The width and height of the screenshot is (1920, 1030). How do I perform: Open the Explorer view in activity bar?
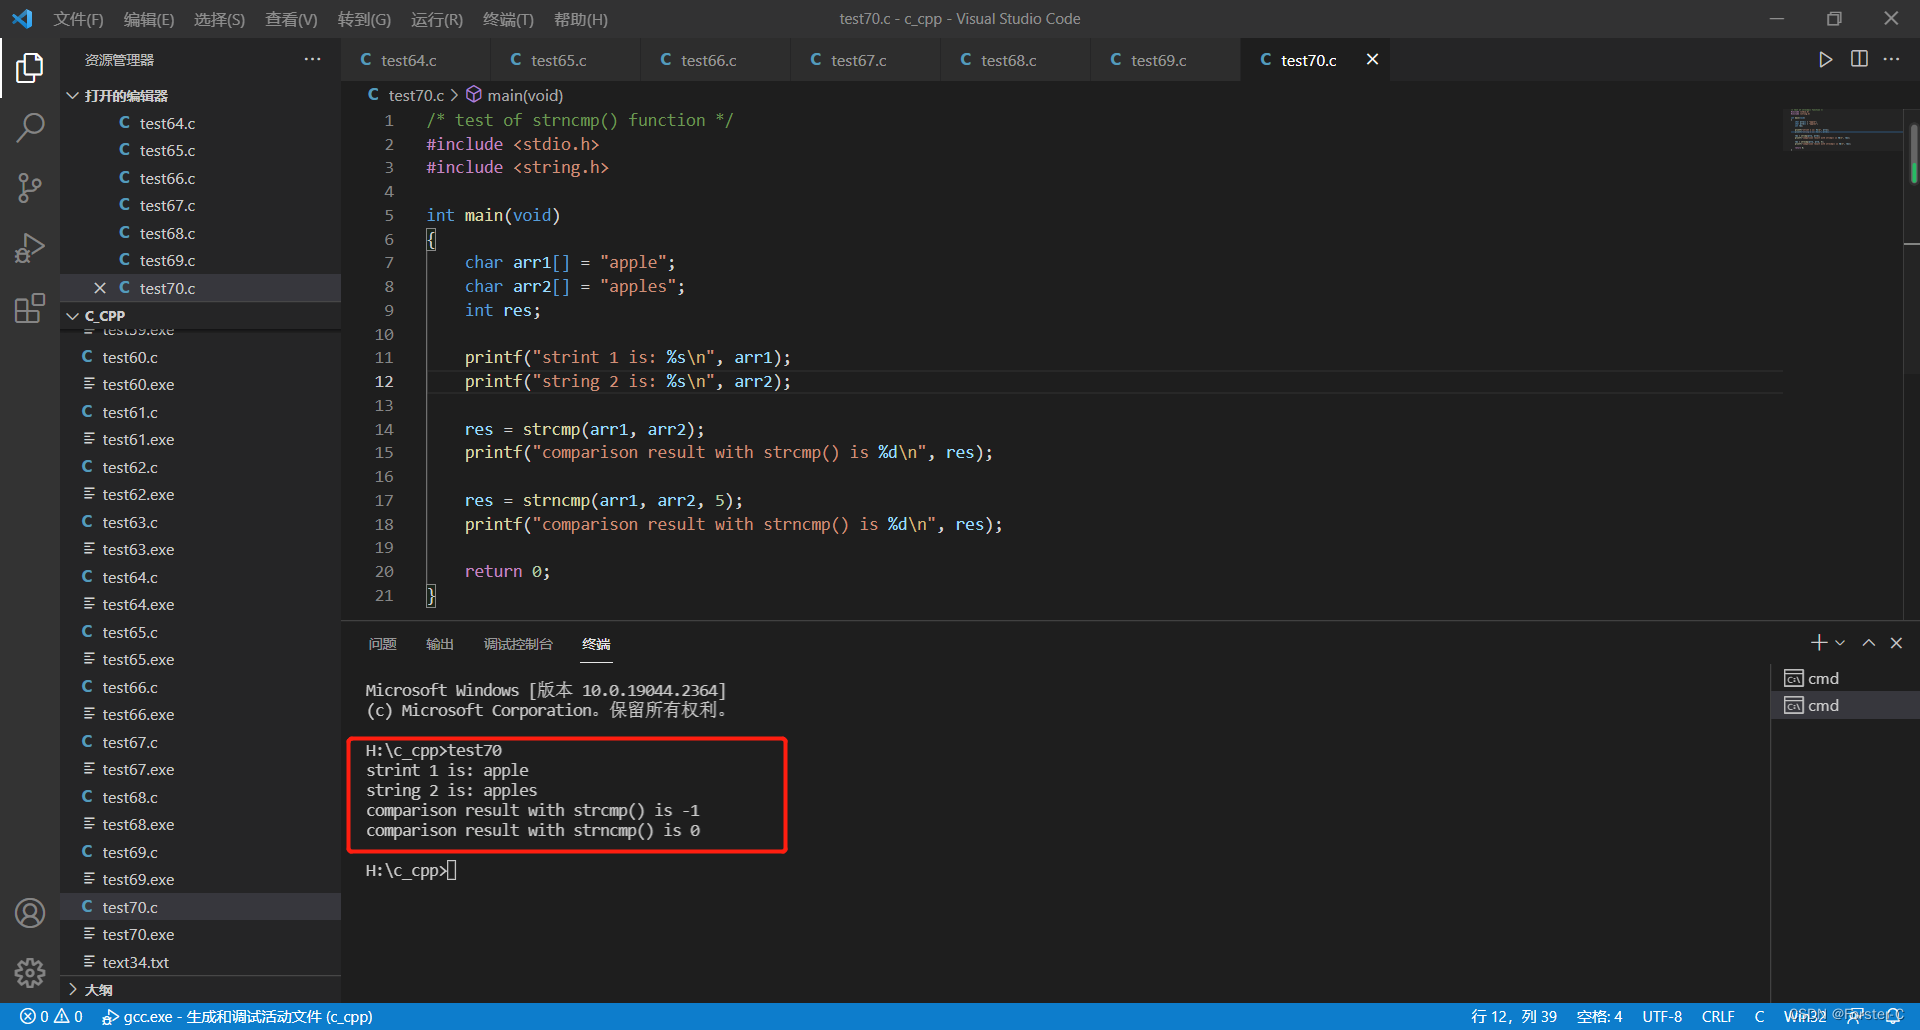click(x=30, y=68)
